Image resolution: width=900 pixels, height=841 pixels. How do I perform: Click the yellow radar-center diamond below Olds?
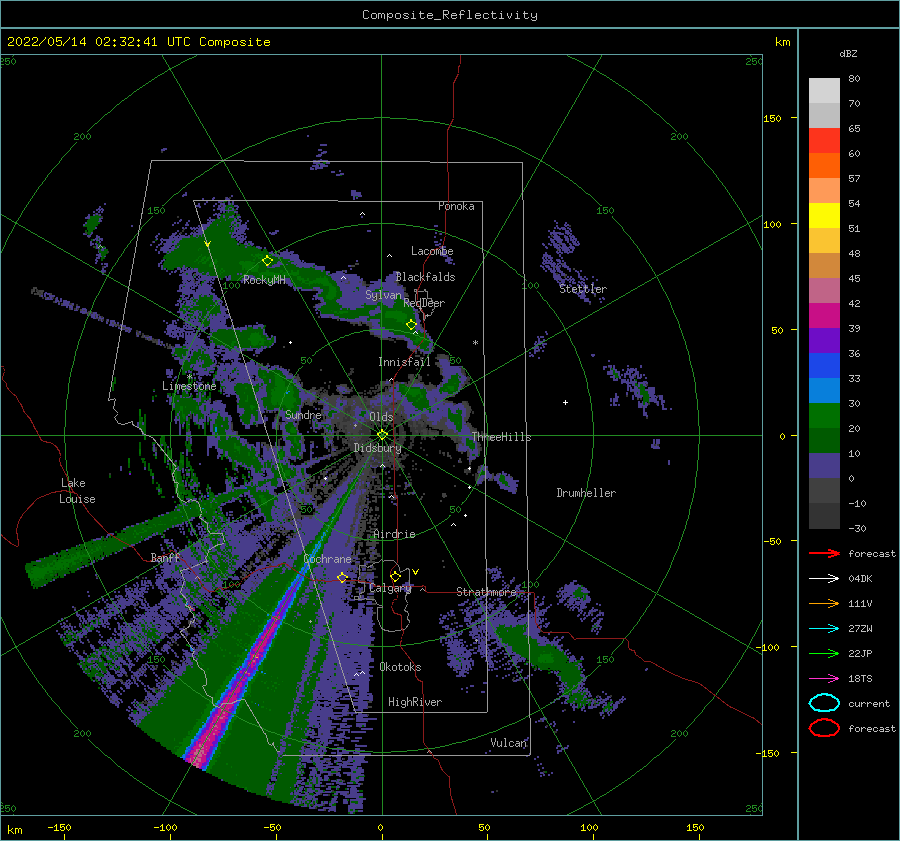[382, 435]
